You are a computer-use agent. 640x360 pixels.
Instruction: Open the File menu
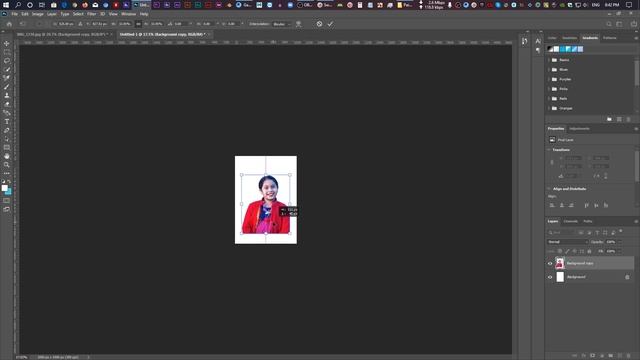pos(14,14)
